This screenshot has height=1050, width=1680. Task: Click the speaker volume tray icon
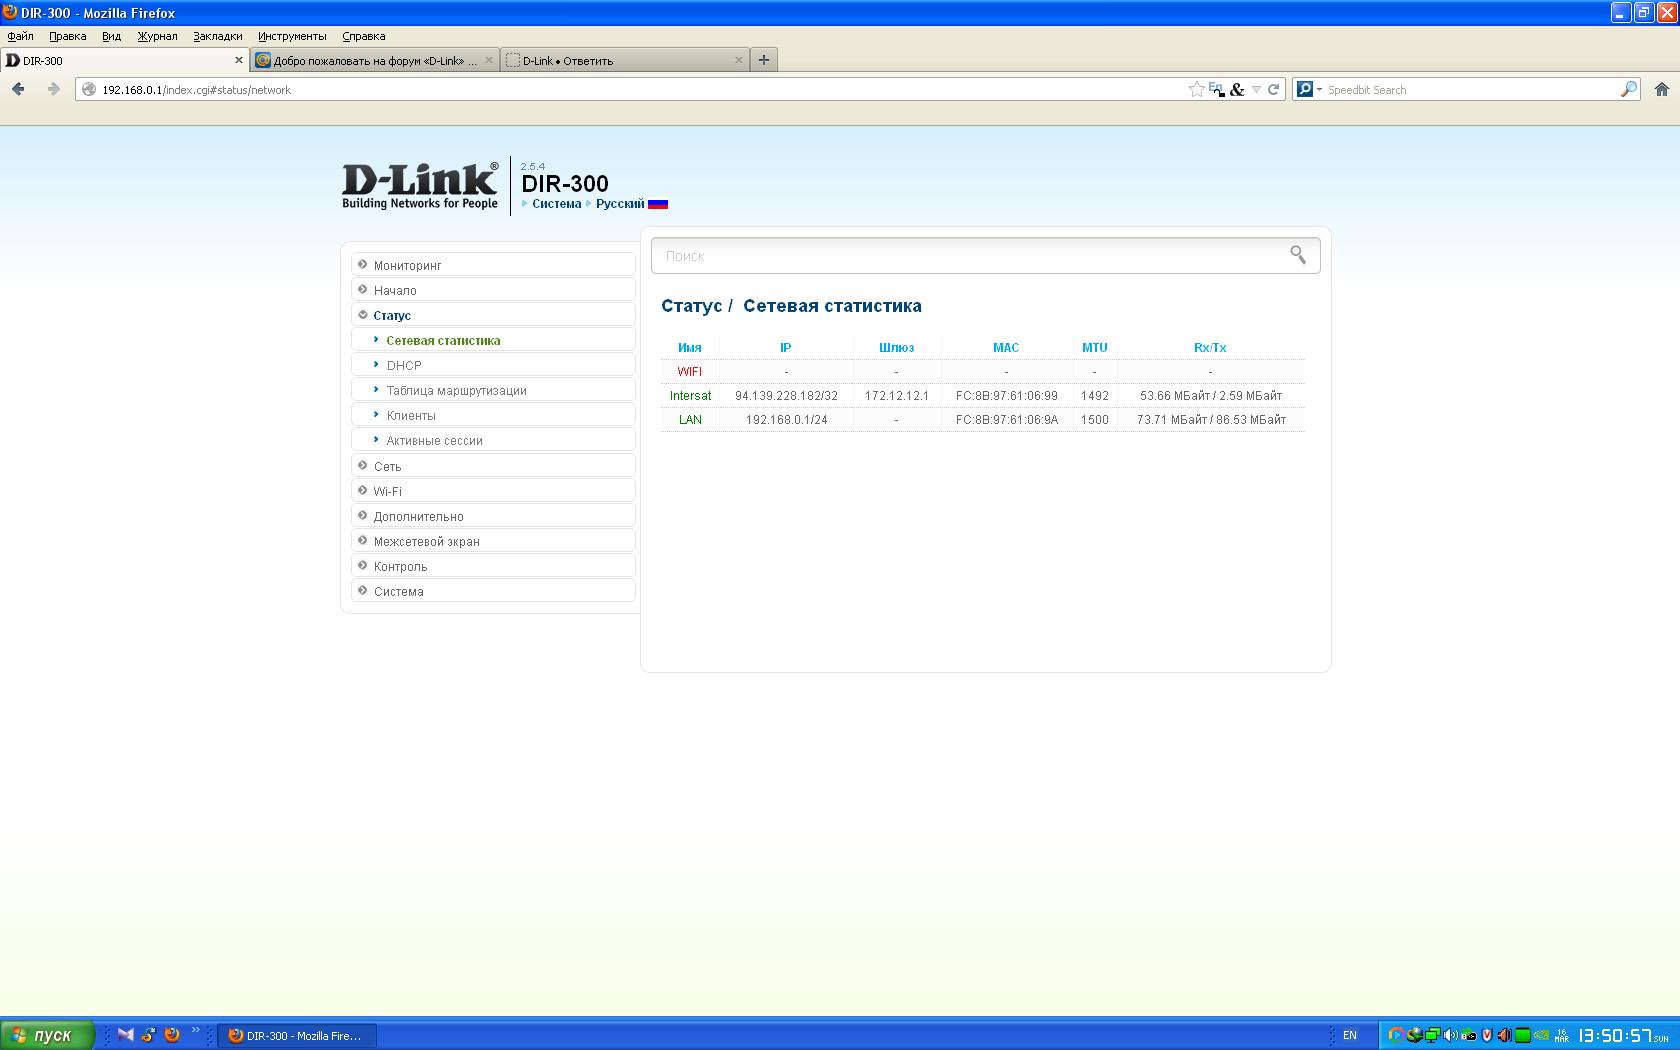[x=1450, y=1035]
